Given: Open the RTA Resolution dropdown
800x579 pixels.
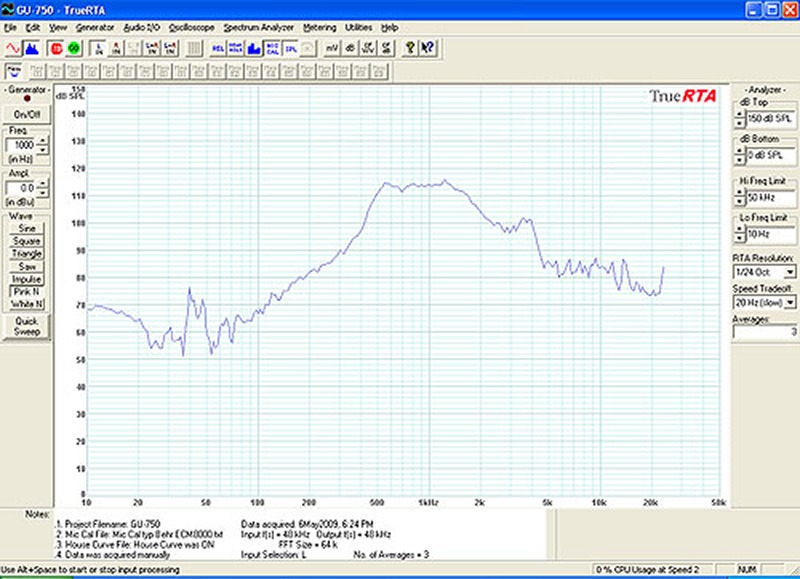Looking at the screenshot, I should point(790,272).
